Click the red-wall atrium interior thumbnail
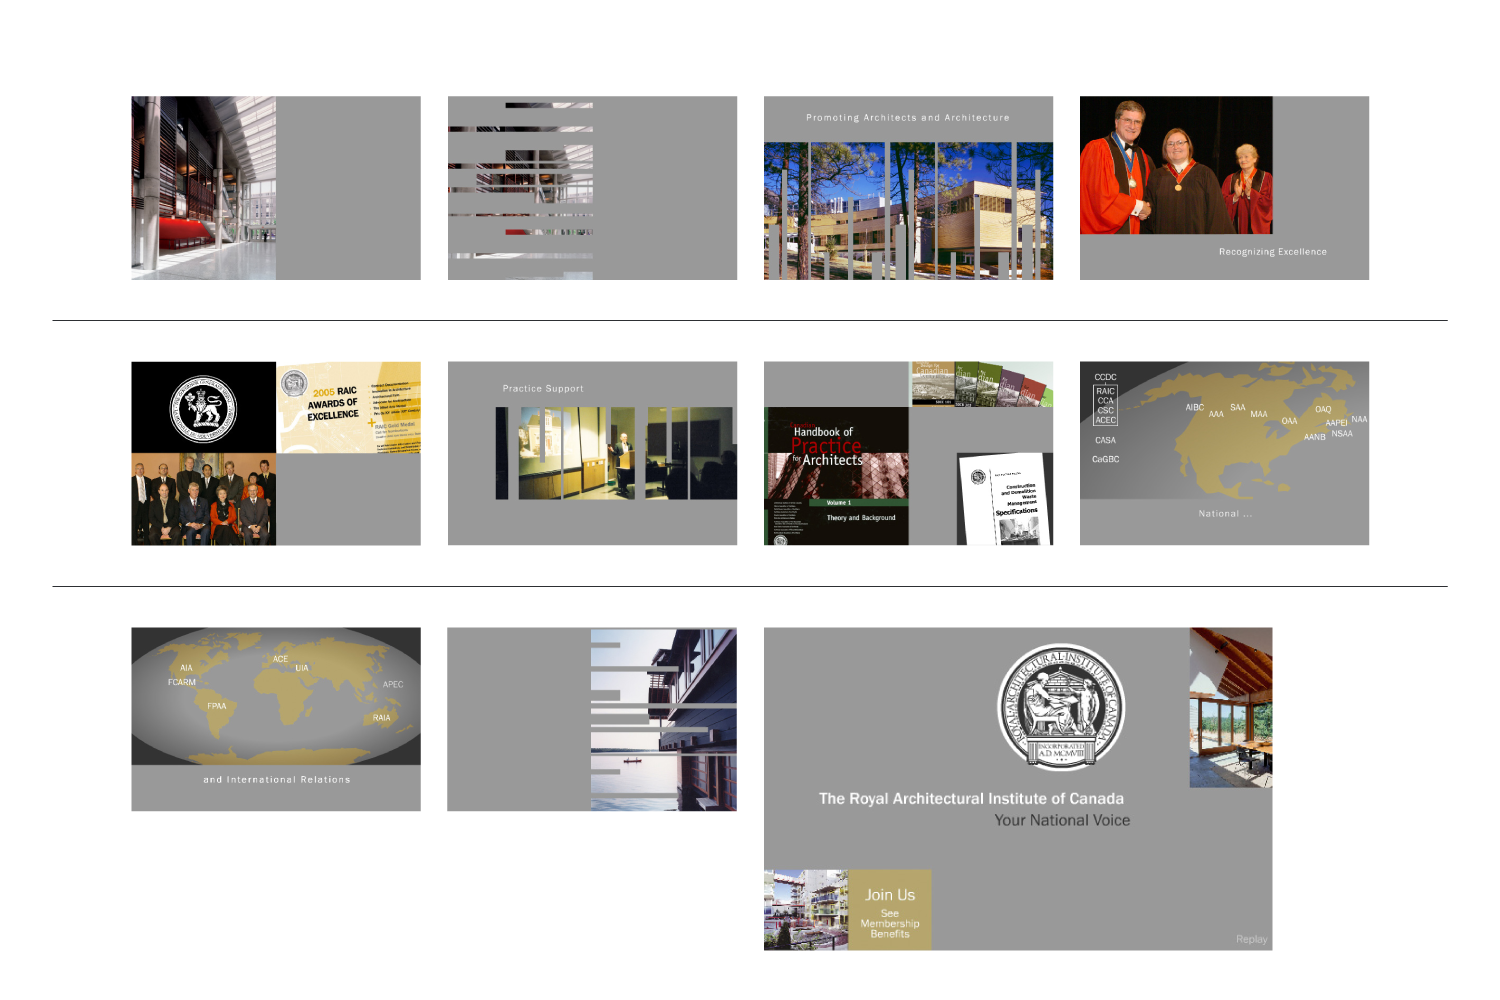 tap(203, 188)
